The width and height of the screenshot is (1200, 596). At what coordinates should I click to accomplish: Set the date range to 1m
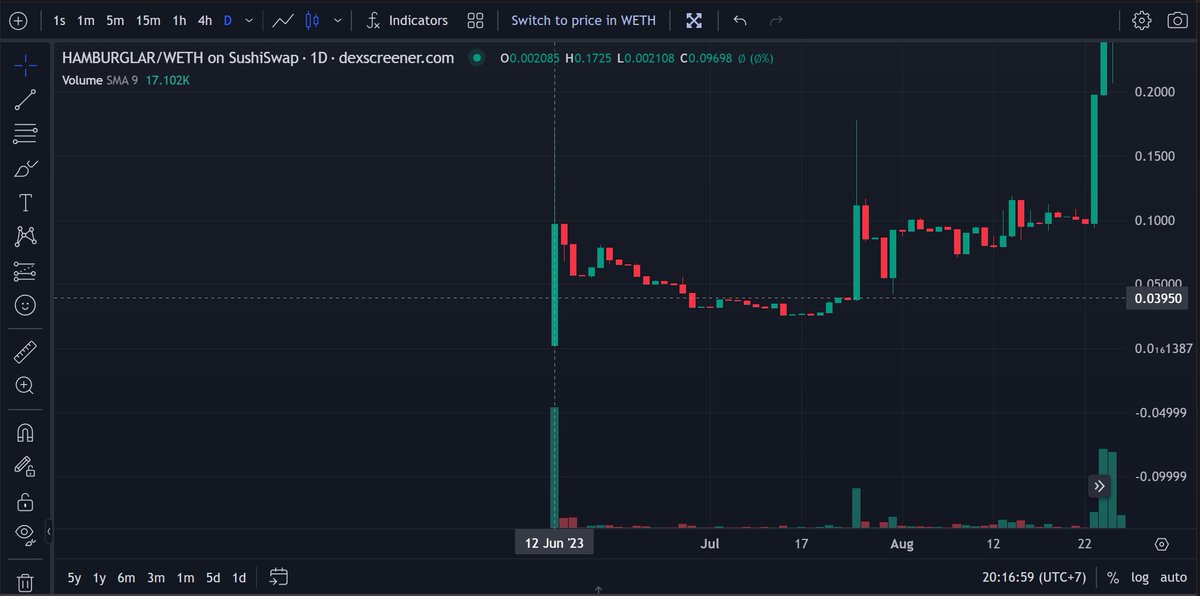(185, 577)
